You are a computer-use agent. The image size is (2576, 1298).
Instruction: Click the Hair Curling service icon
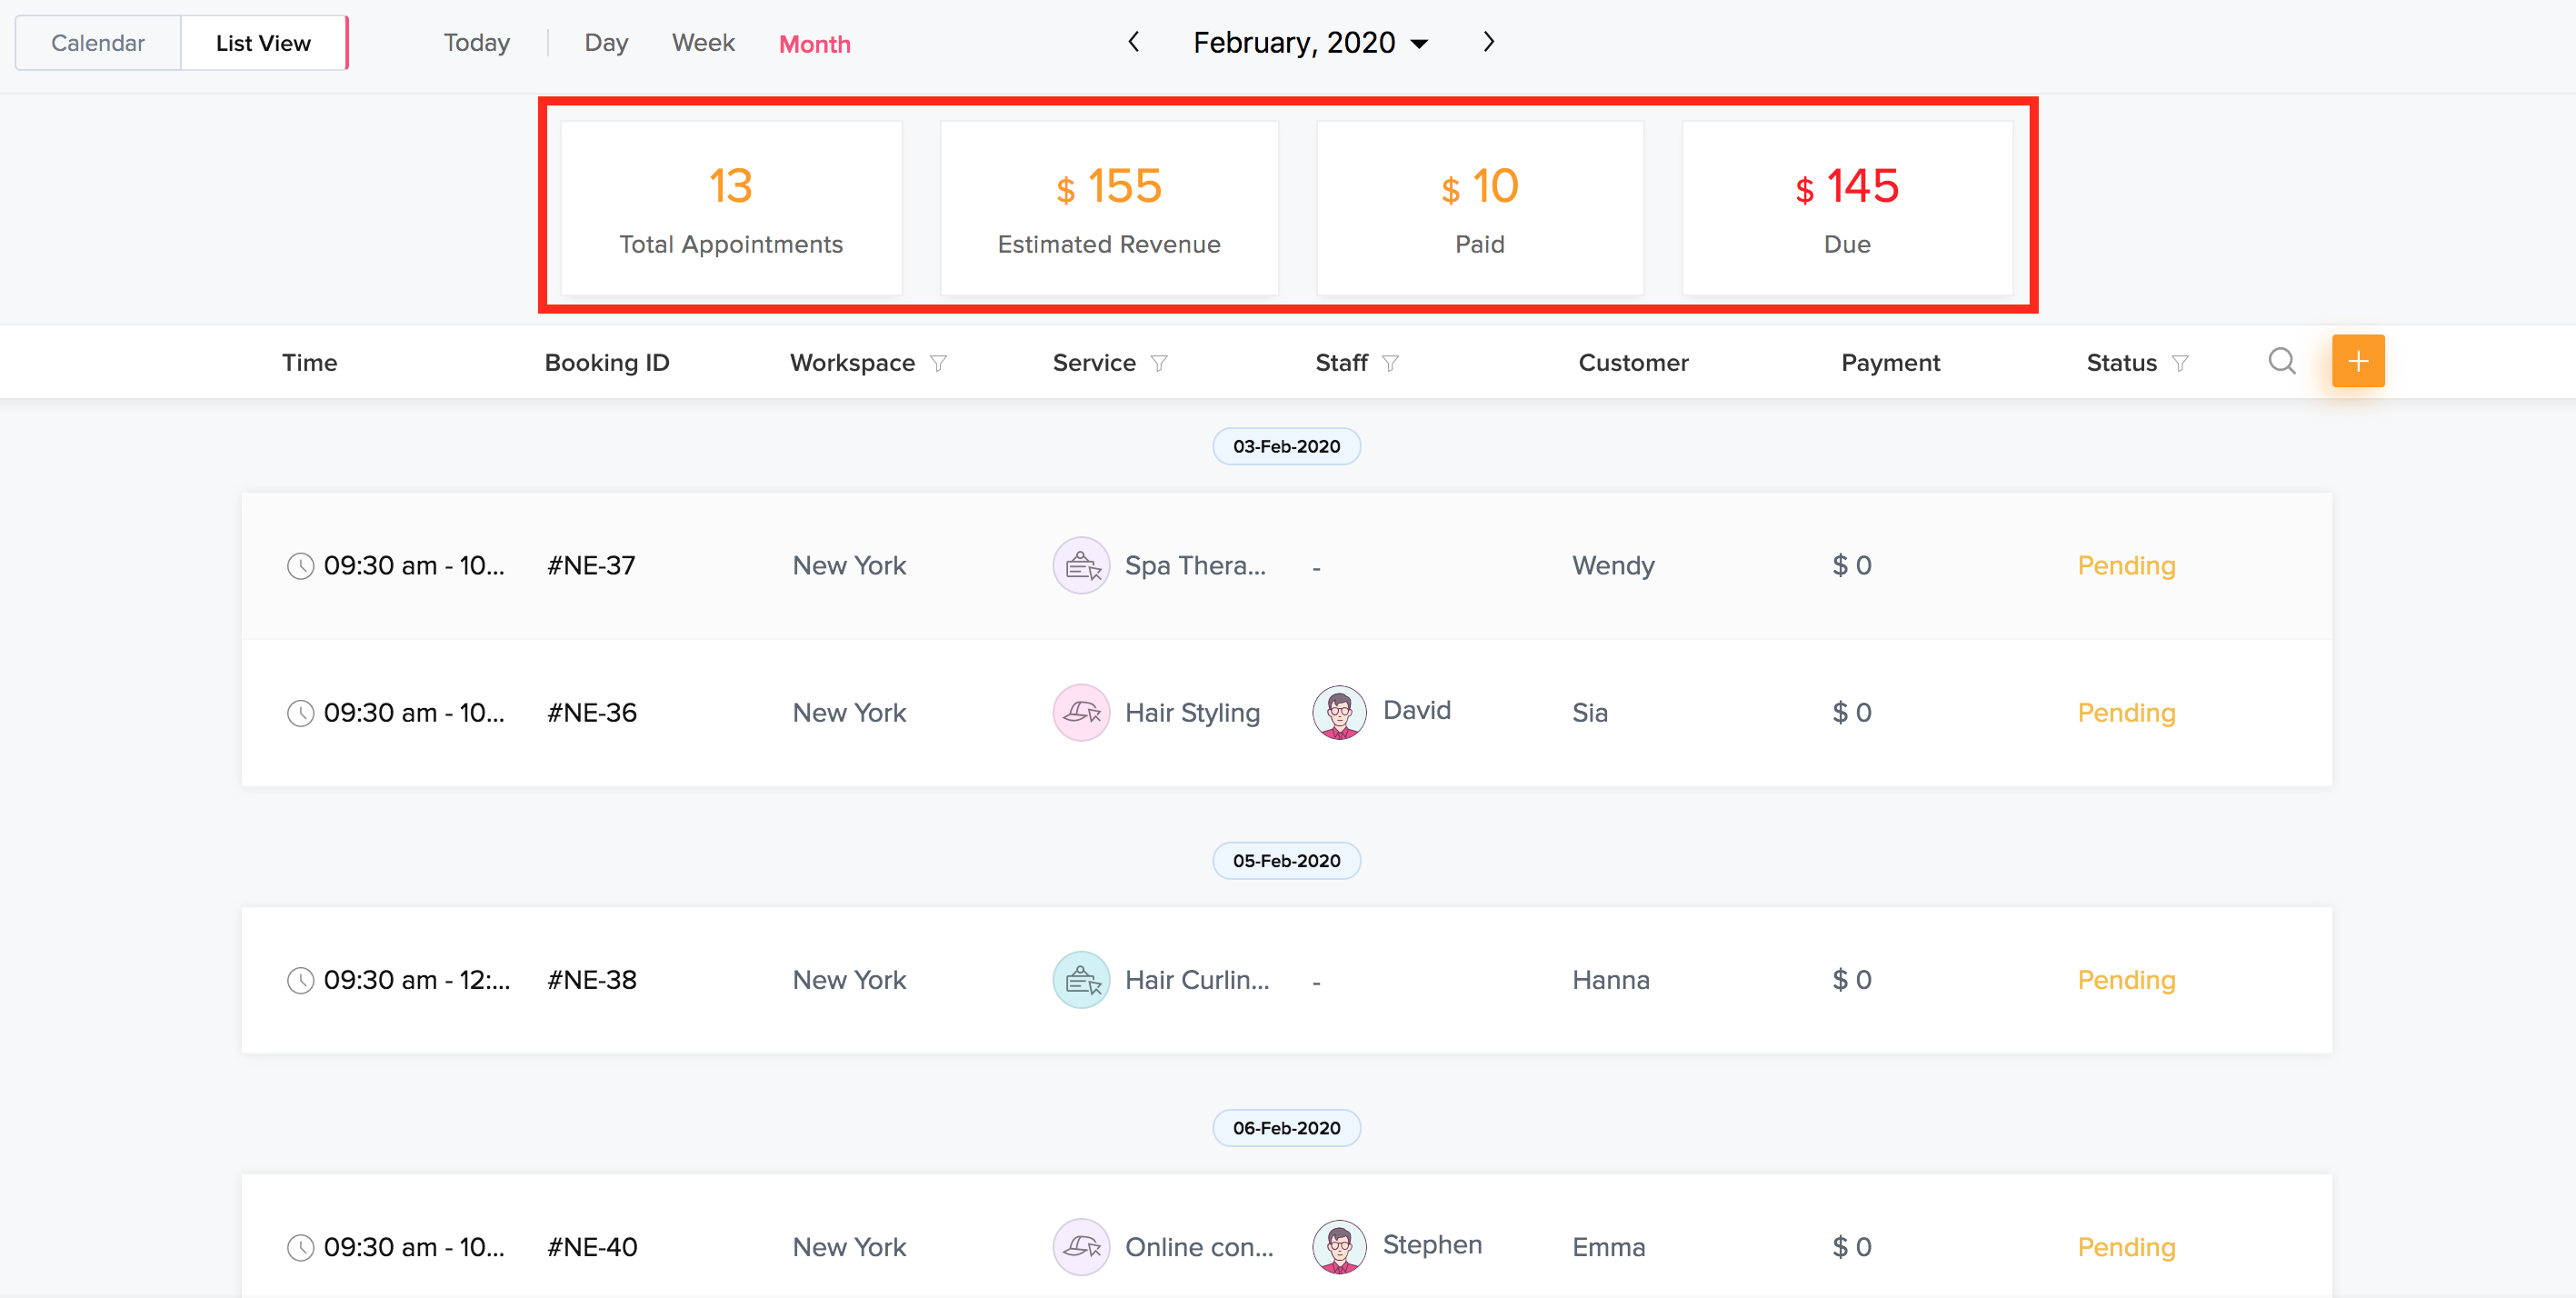[1081, 980]
